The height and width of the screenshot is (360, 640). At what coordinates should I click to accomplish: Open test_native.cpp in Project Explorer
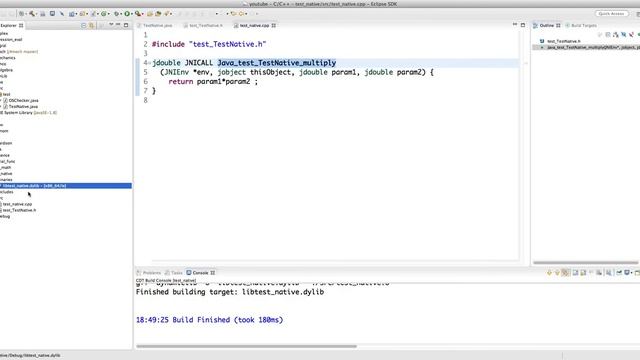click(16, 204)
